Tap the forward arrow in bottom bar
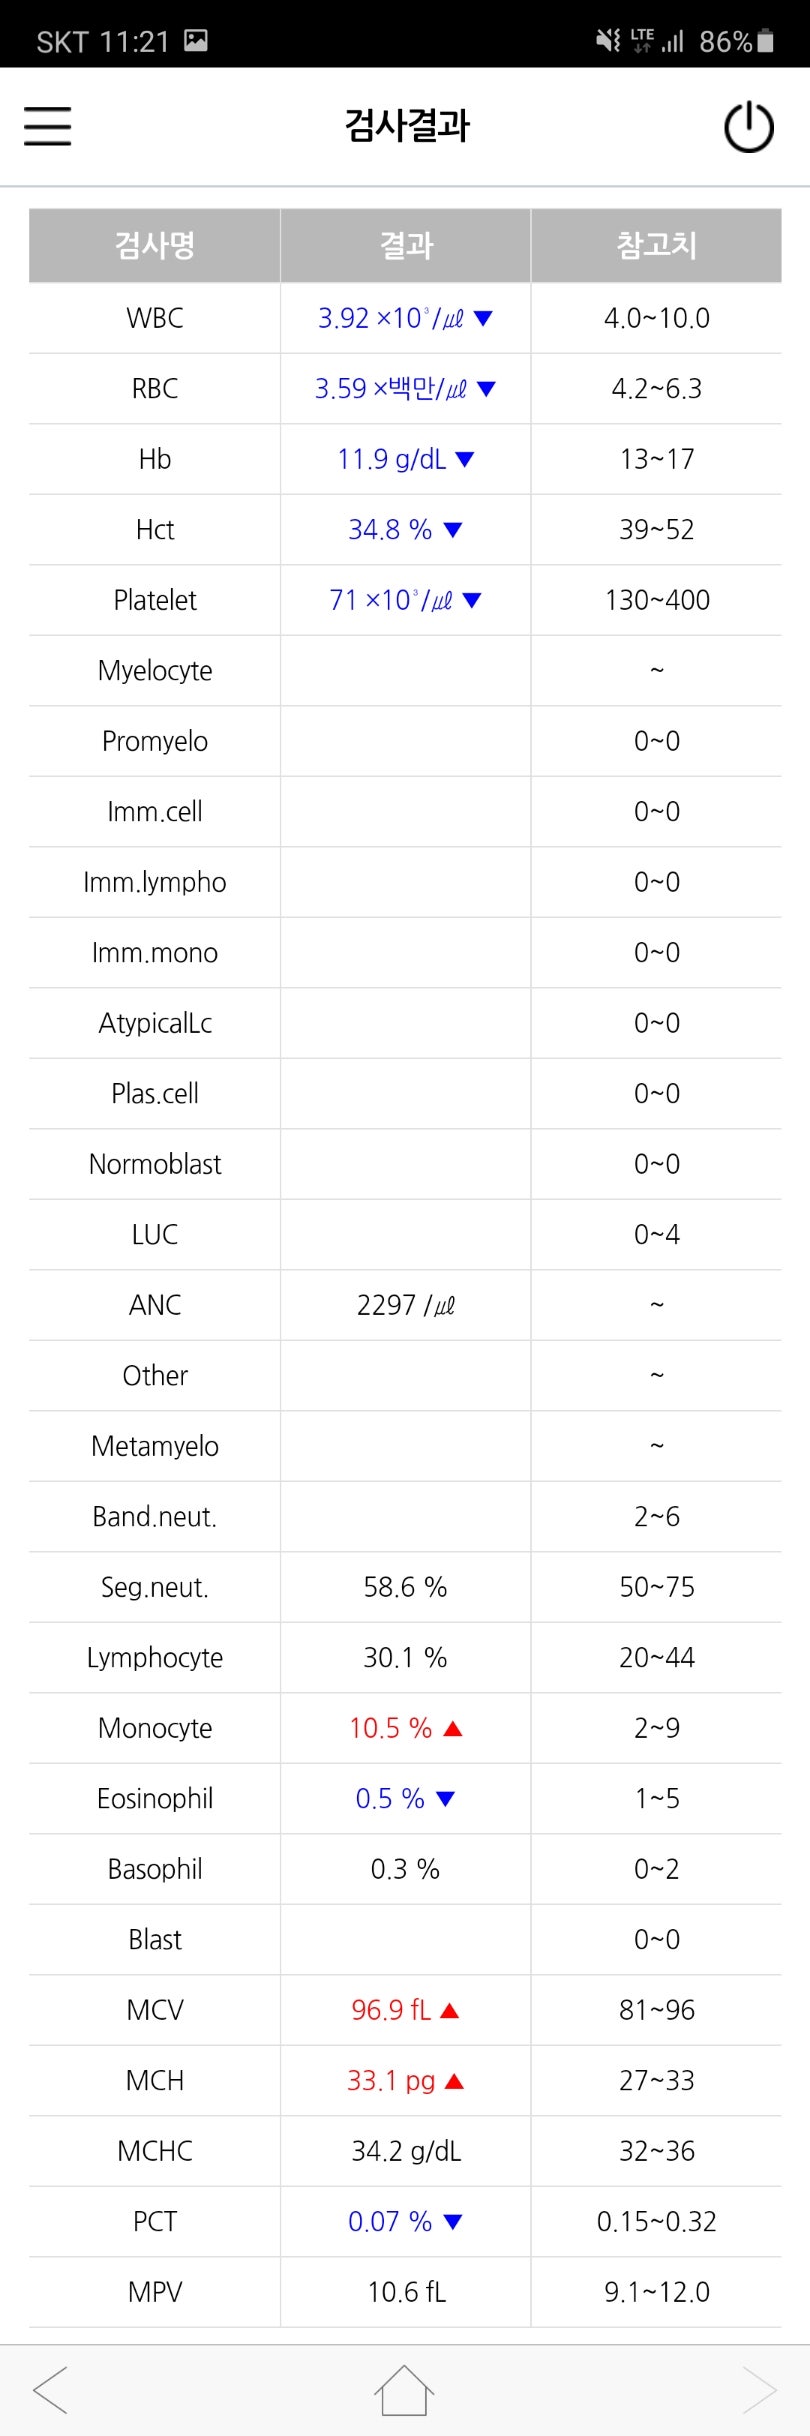The image size is (810, 2436). pos(759,2390)
